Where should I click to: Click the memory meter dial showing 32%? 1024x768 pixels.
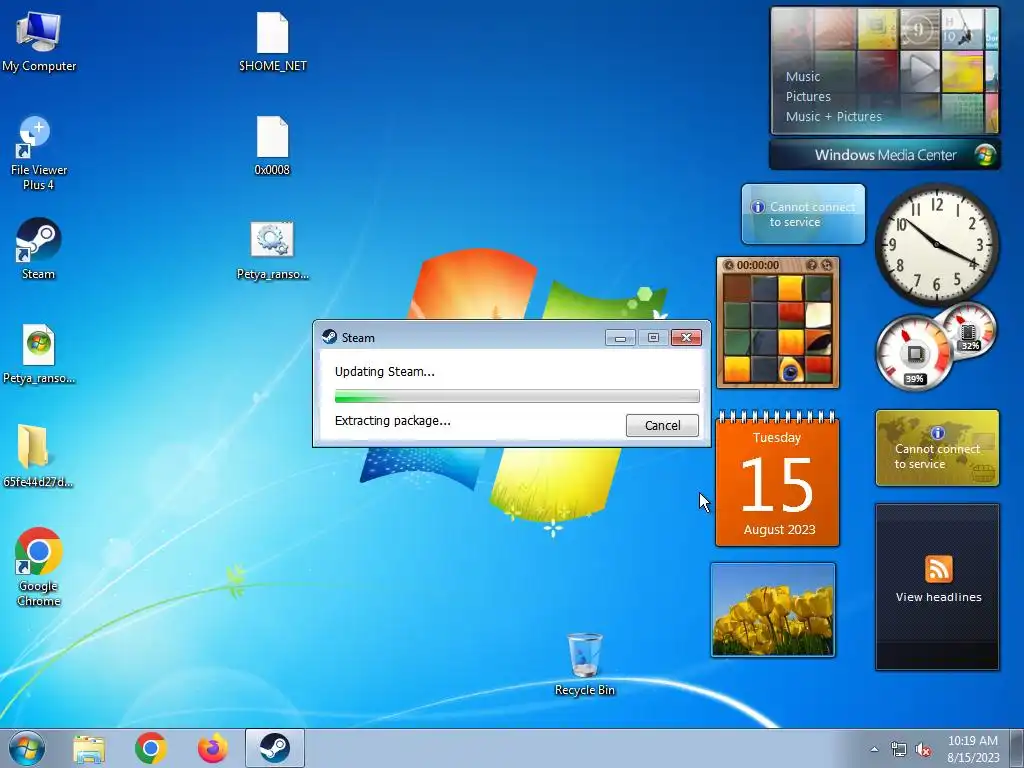(968, 330)
